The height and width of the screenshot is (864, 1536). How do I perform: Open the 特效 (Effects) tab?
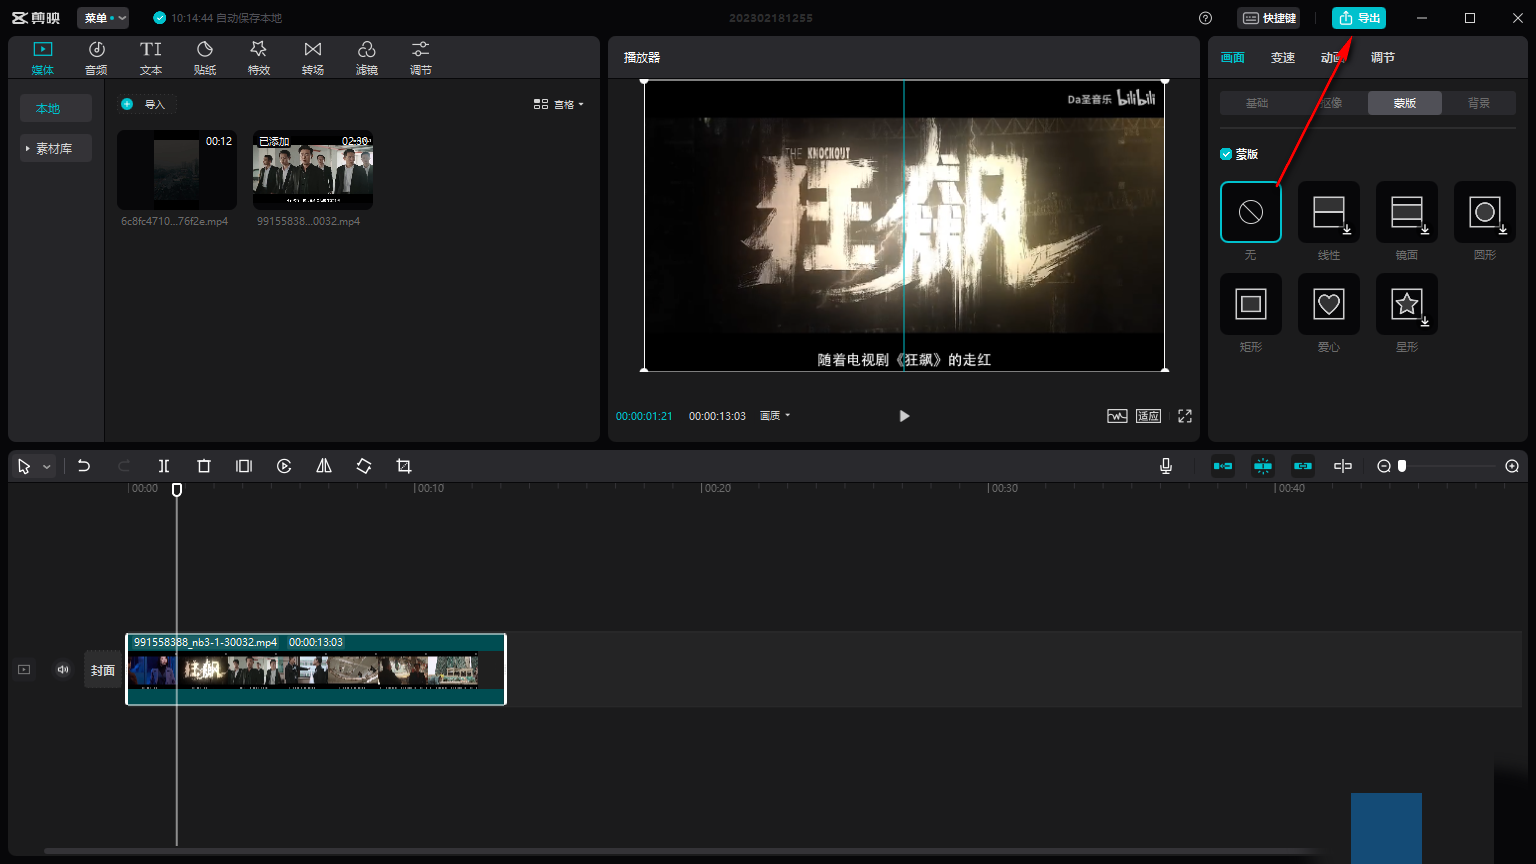click(258, 58)
